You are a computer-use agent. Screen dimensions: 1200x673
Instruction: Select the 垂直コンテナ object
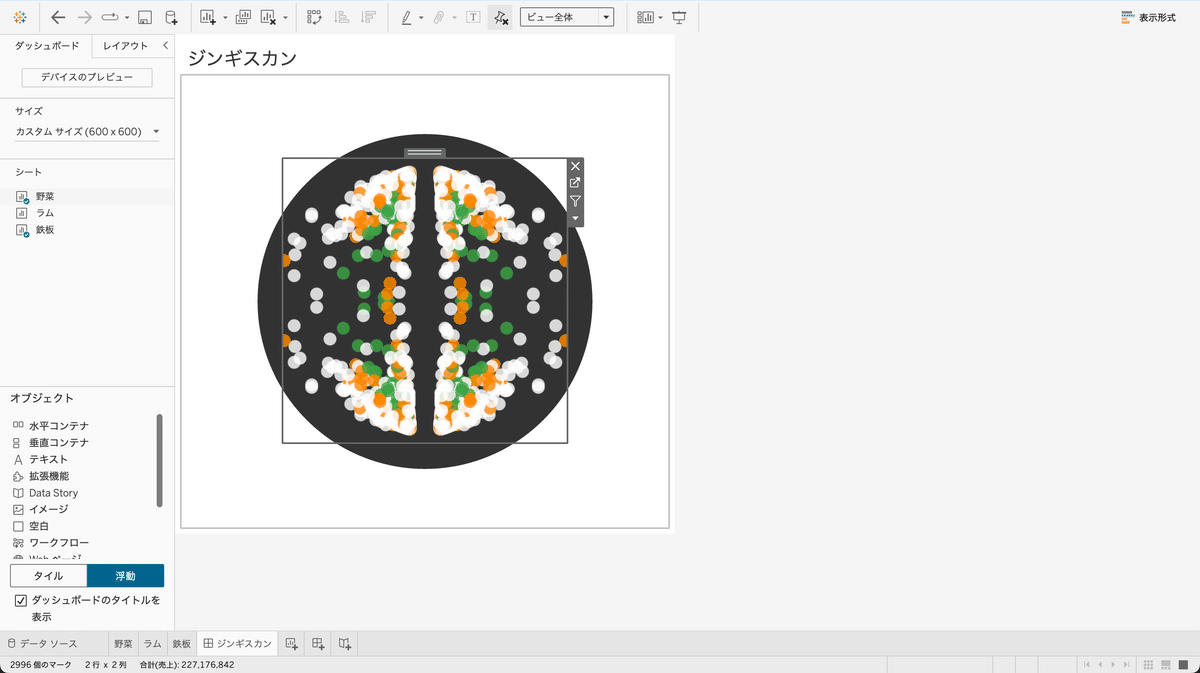coord(51,442)
